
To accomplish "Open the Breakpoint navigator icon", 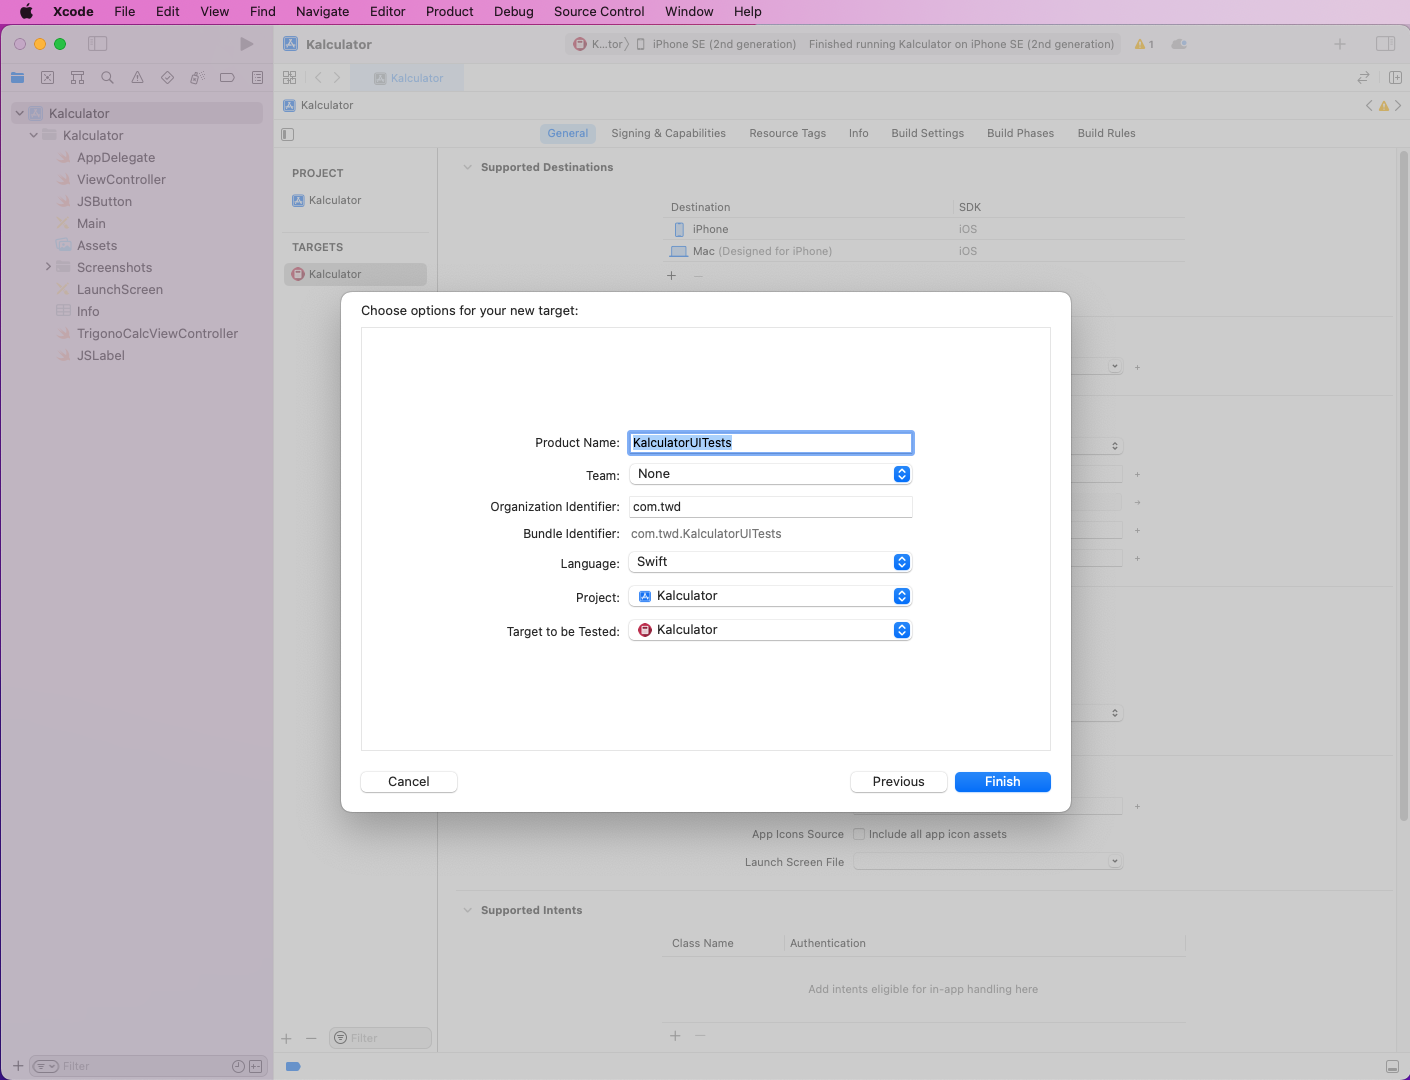I will click(227, 78).
